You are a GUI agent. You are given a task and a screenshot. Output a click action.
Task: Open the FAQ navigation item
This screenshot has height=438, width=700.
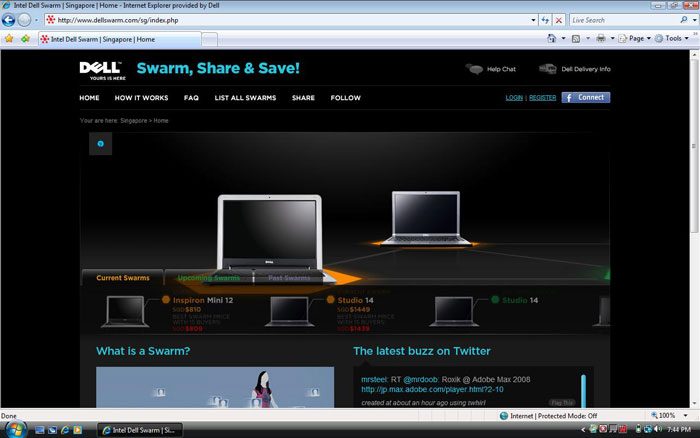click(x=191, y=98)
